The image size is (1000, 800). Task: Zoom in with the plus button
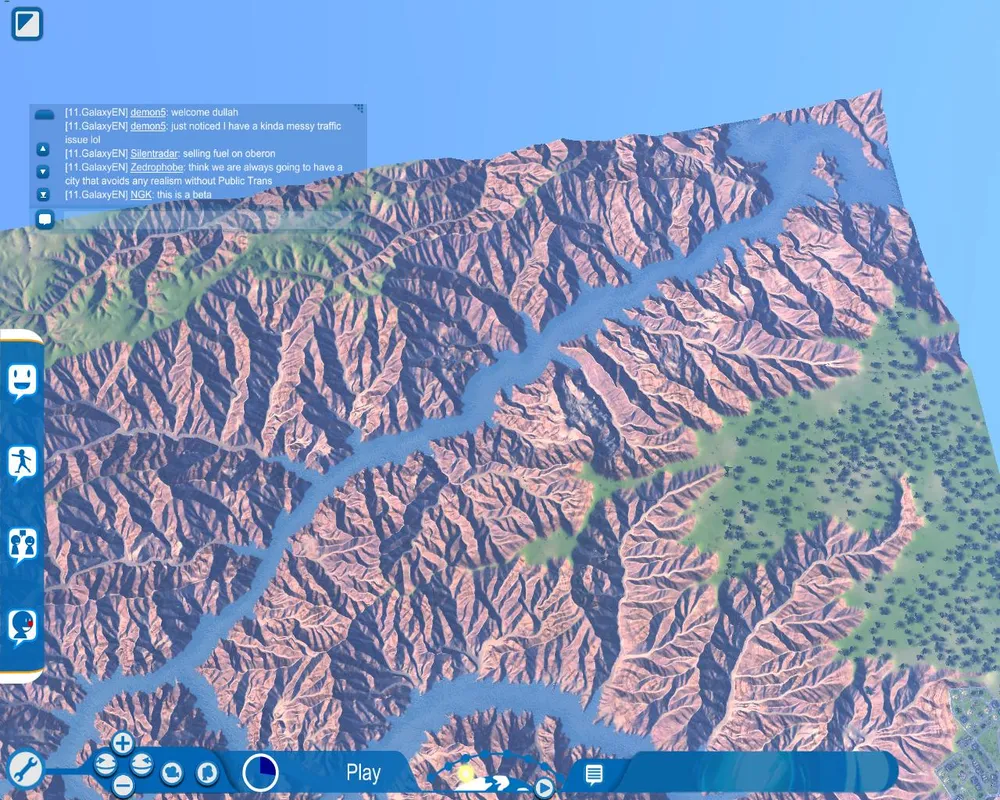pos(122,743)
